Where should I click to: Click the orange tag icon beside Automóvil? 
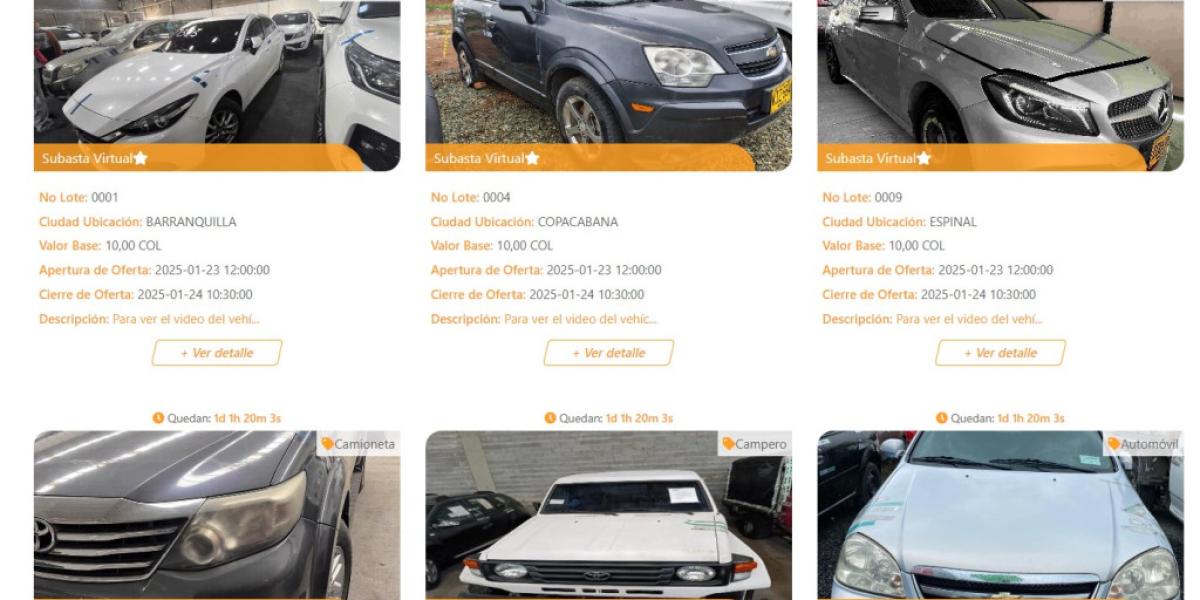(1114, 444)
